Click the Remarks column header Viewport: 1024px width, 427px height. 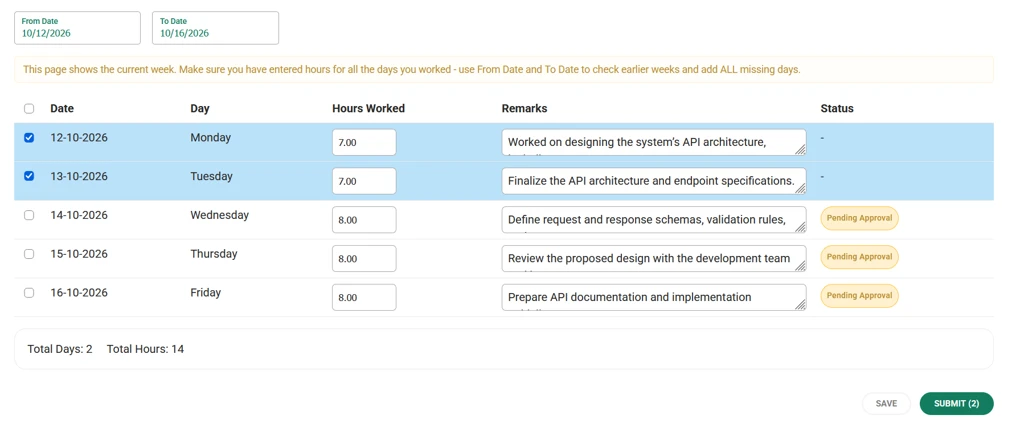[x=524, y=108]
